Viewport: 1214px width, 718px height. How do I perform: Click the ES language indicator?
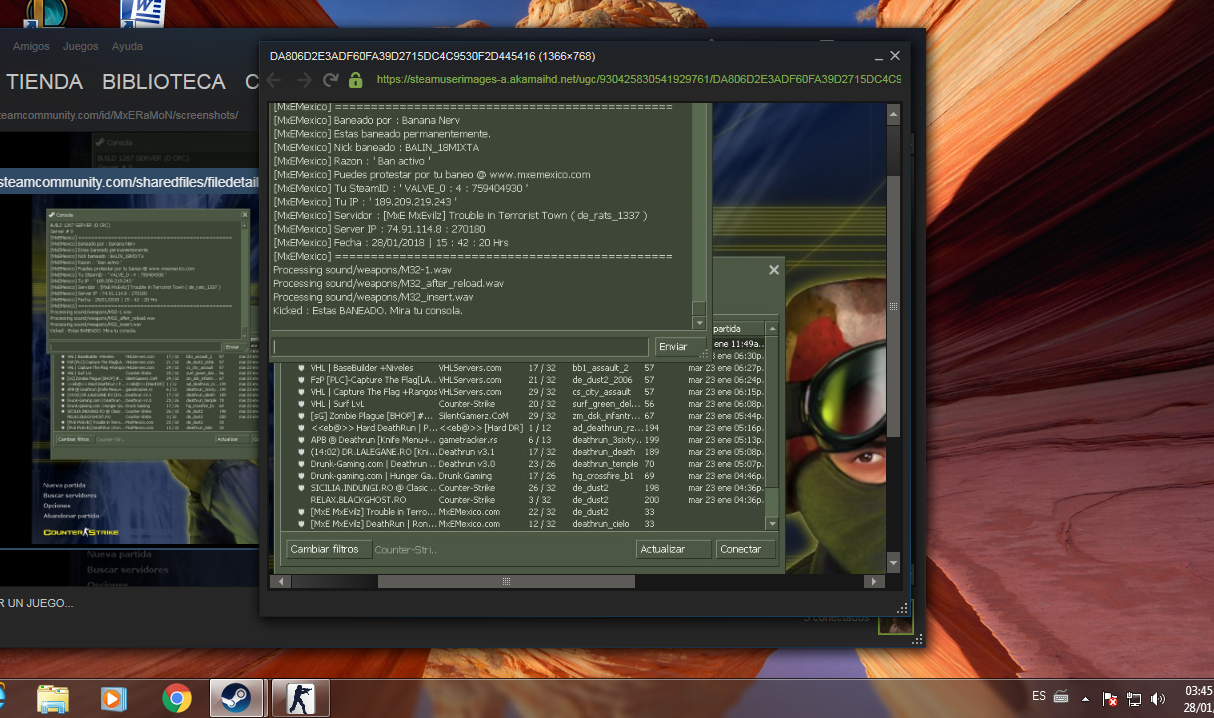(1039, 695)
